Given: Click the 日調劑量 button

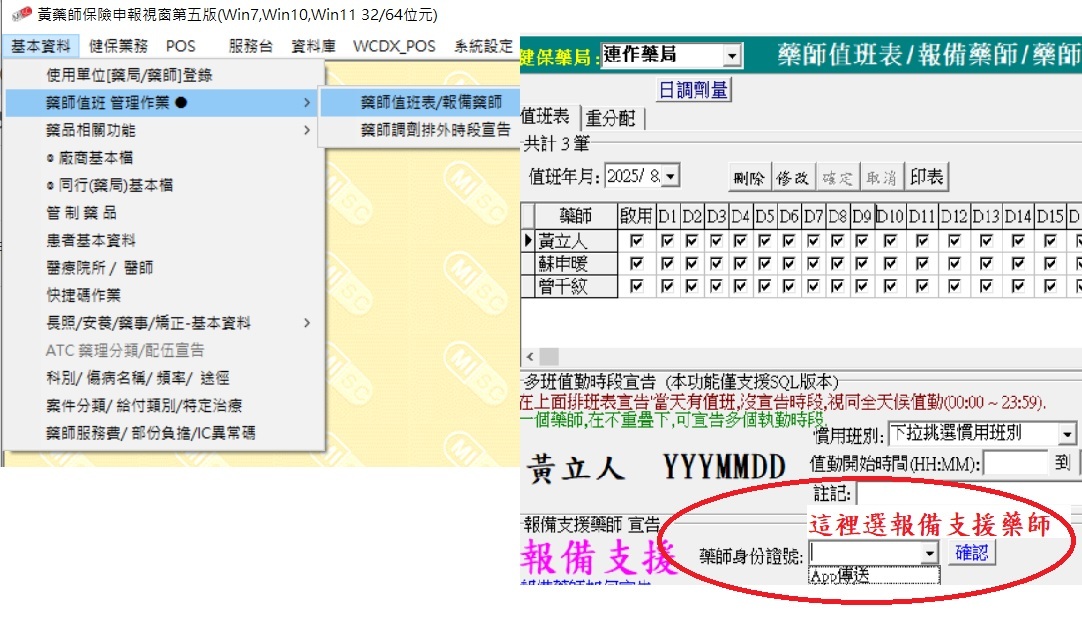Looking at the screenshot, I should 693,90.
